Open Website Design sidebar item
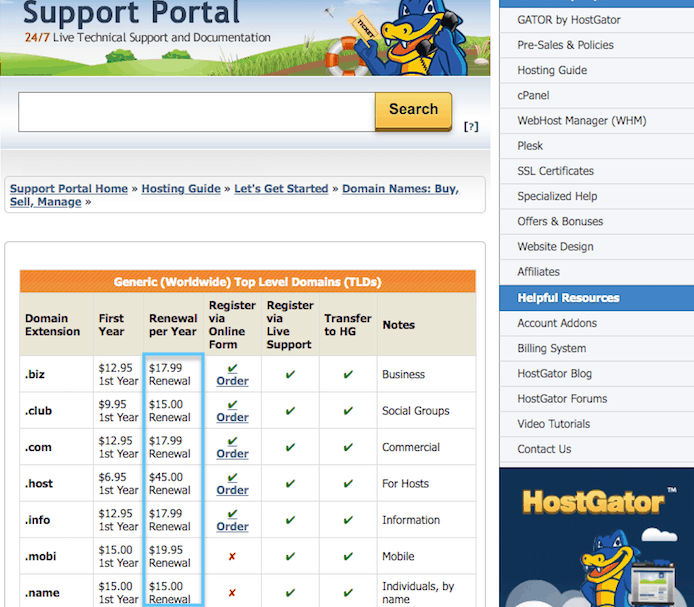Screen dimensions: 694x607 click(597, 247)
